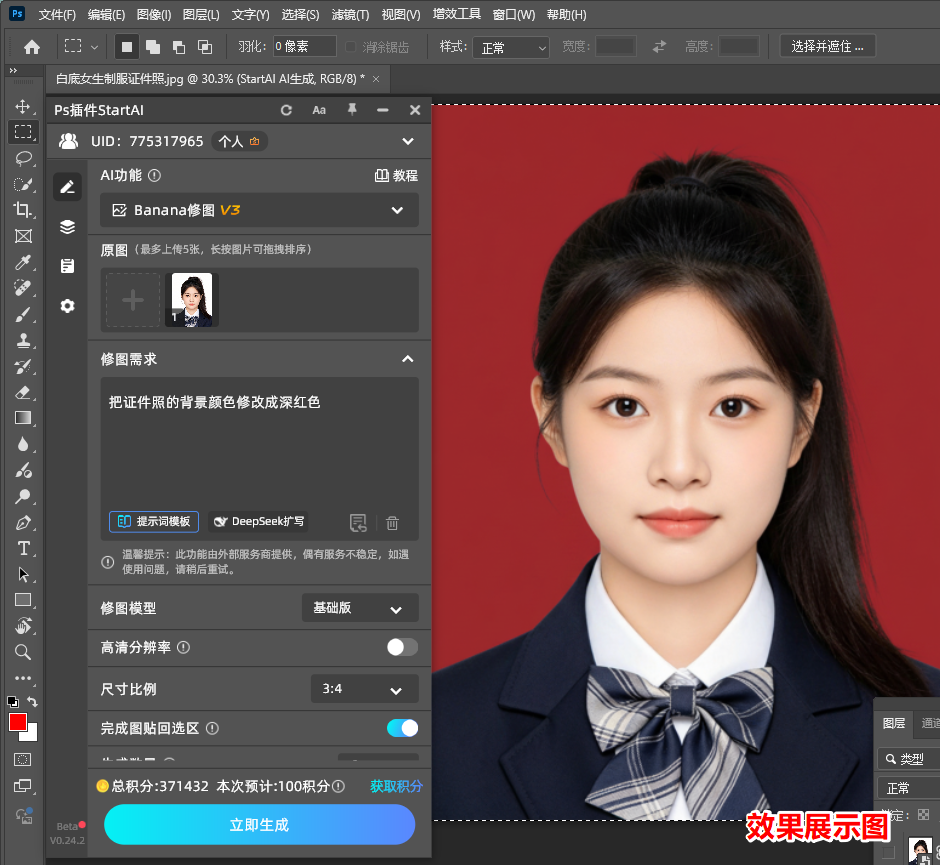
Task: Open the StartAI layers sidebar icon
Action: point(68,227)
